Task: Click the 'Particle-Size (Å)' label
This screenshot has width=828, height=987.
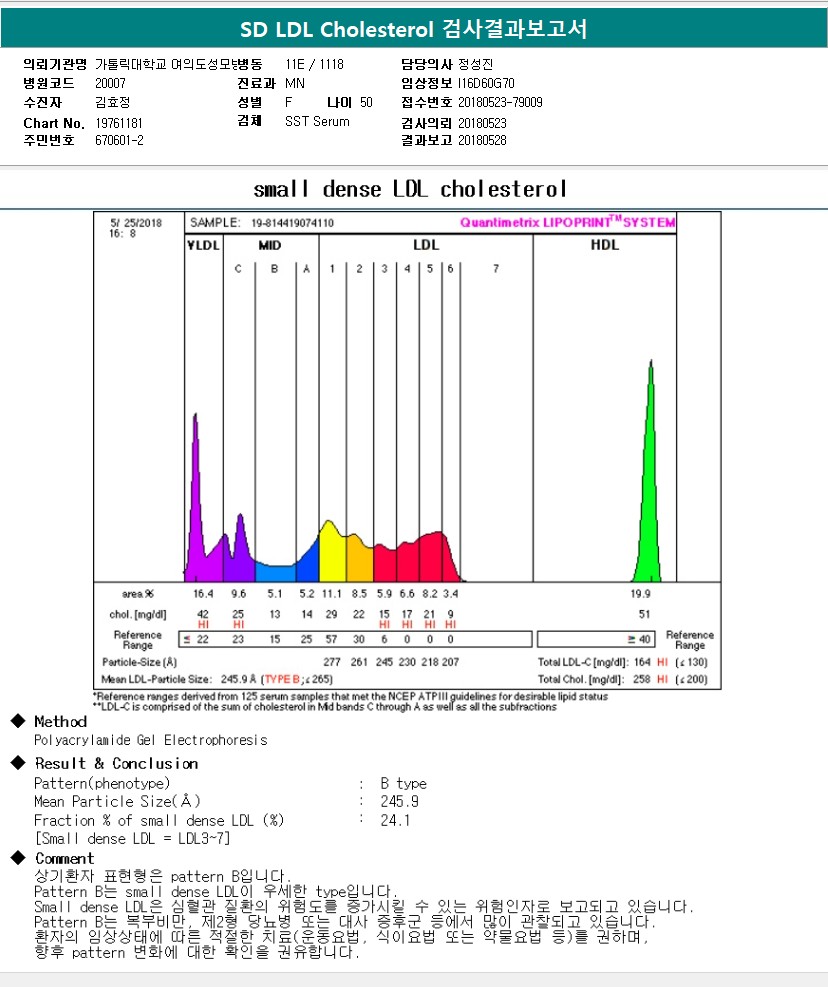Action: (x=139, y=662)
